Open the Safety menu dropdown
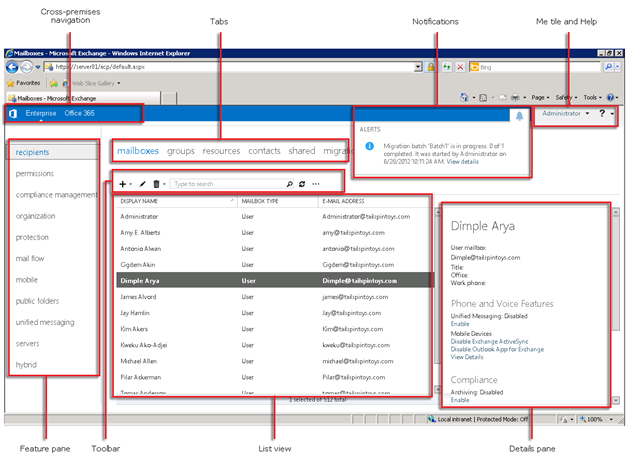The width and height of the screenshot is (628, 470). coord(566,97)
